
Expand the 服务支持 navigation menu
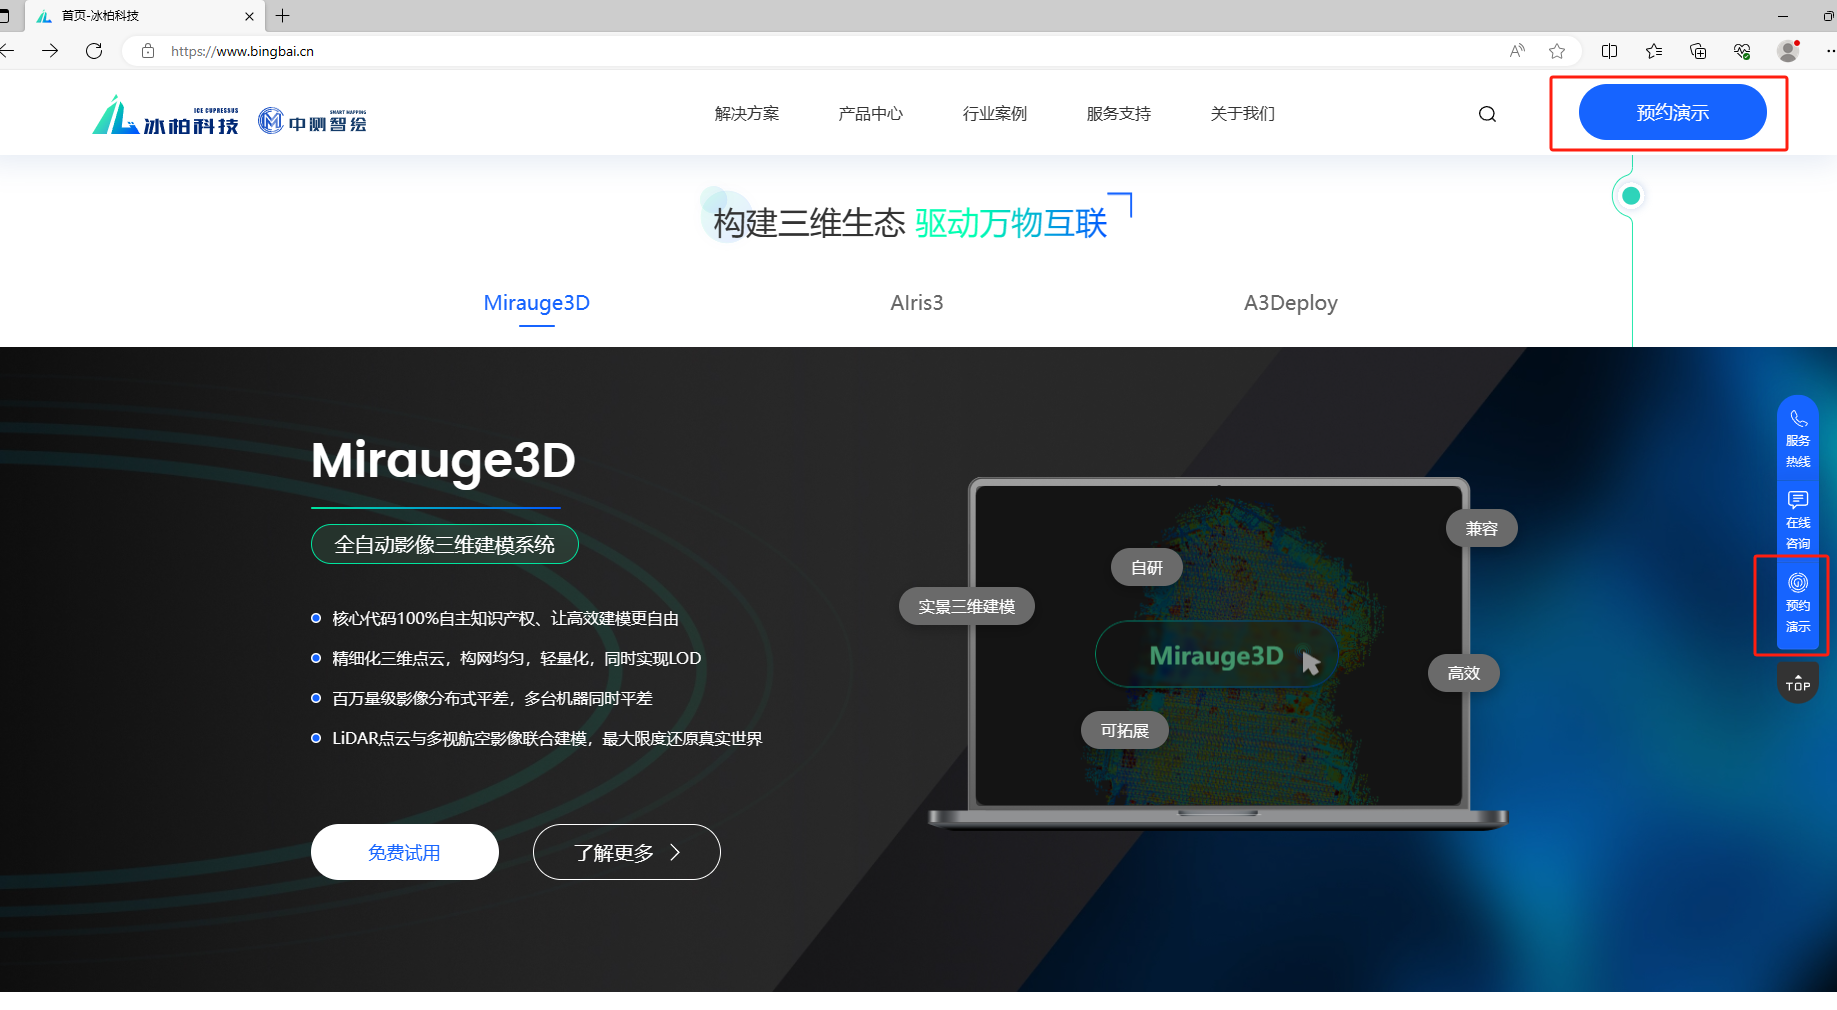[1118, 114]
